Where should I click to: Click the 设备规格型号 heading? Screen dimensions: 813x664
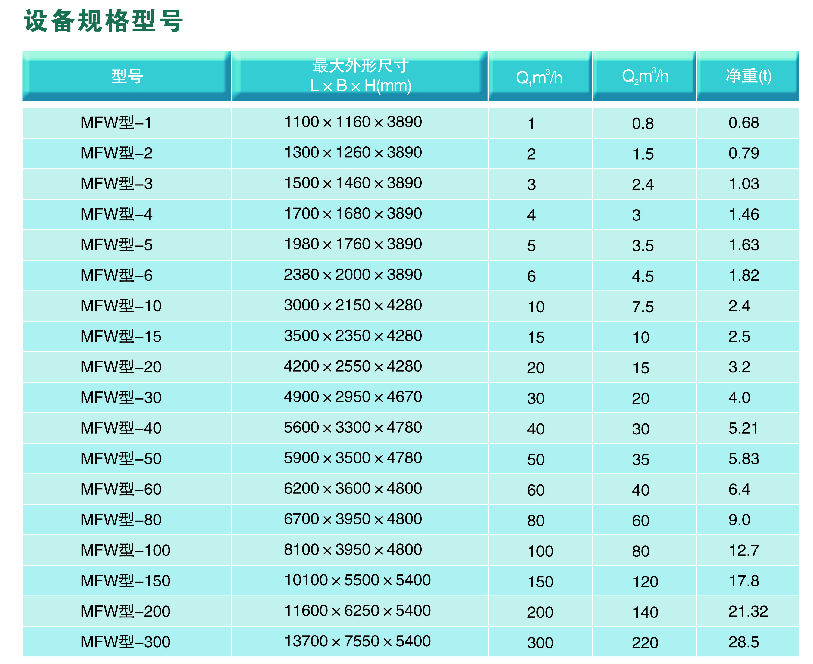click(x=104, y=21)
